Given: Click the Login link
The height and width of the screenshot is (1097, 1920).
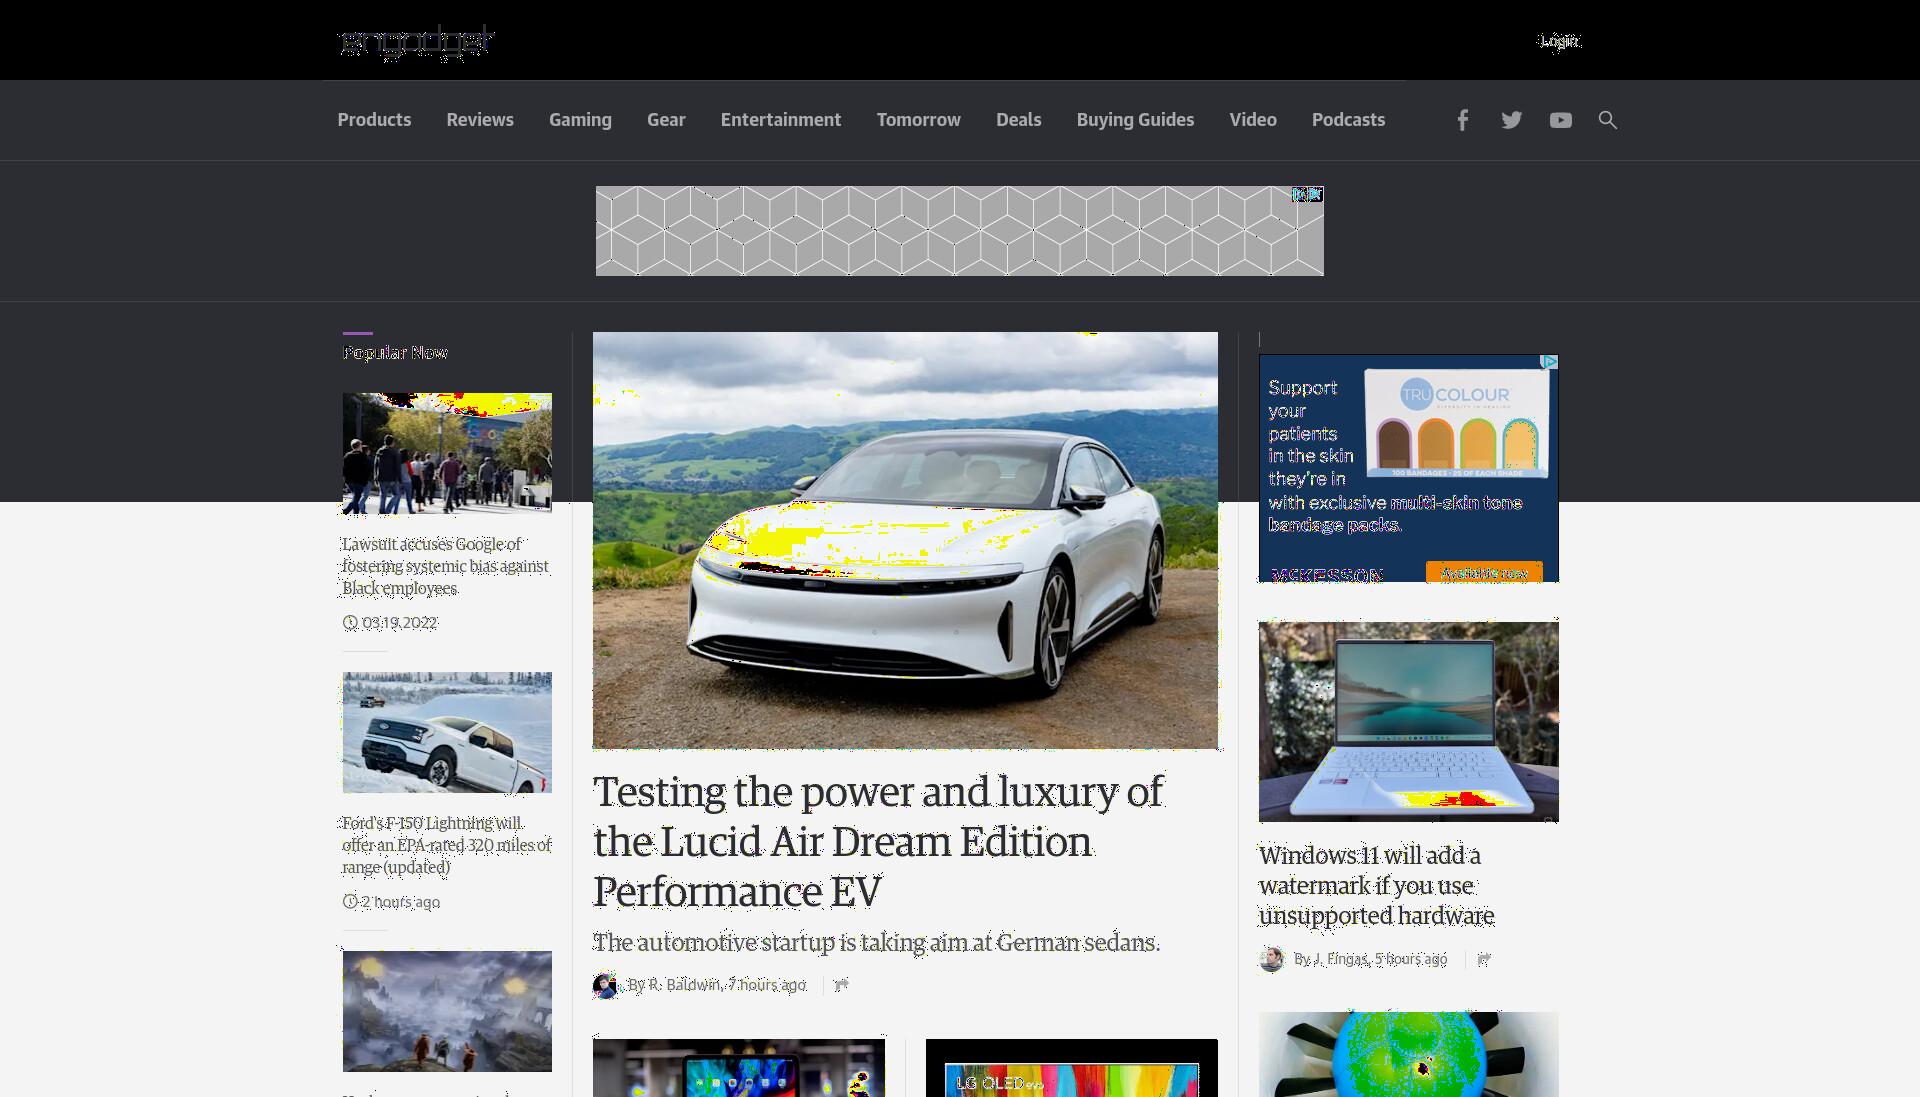Looking at the screenshot, I should coord(1560,41).
